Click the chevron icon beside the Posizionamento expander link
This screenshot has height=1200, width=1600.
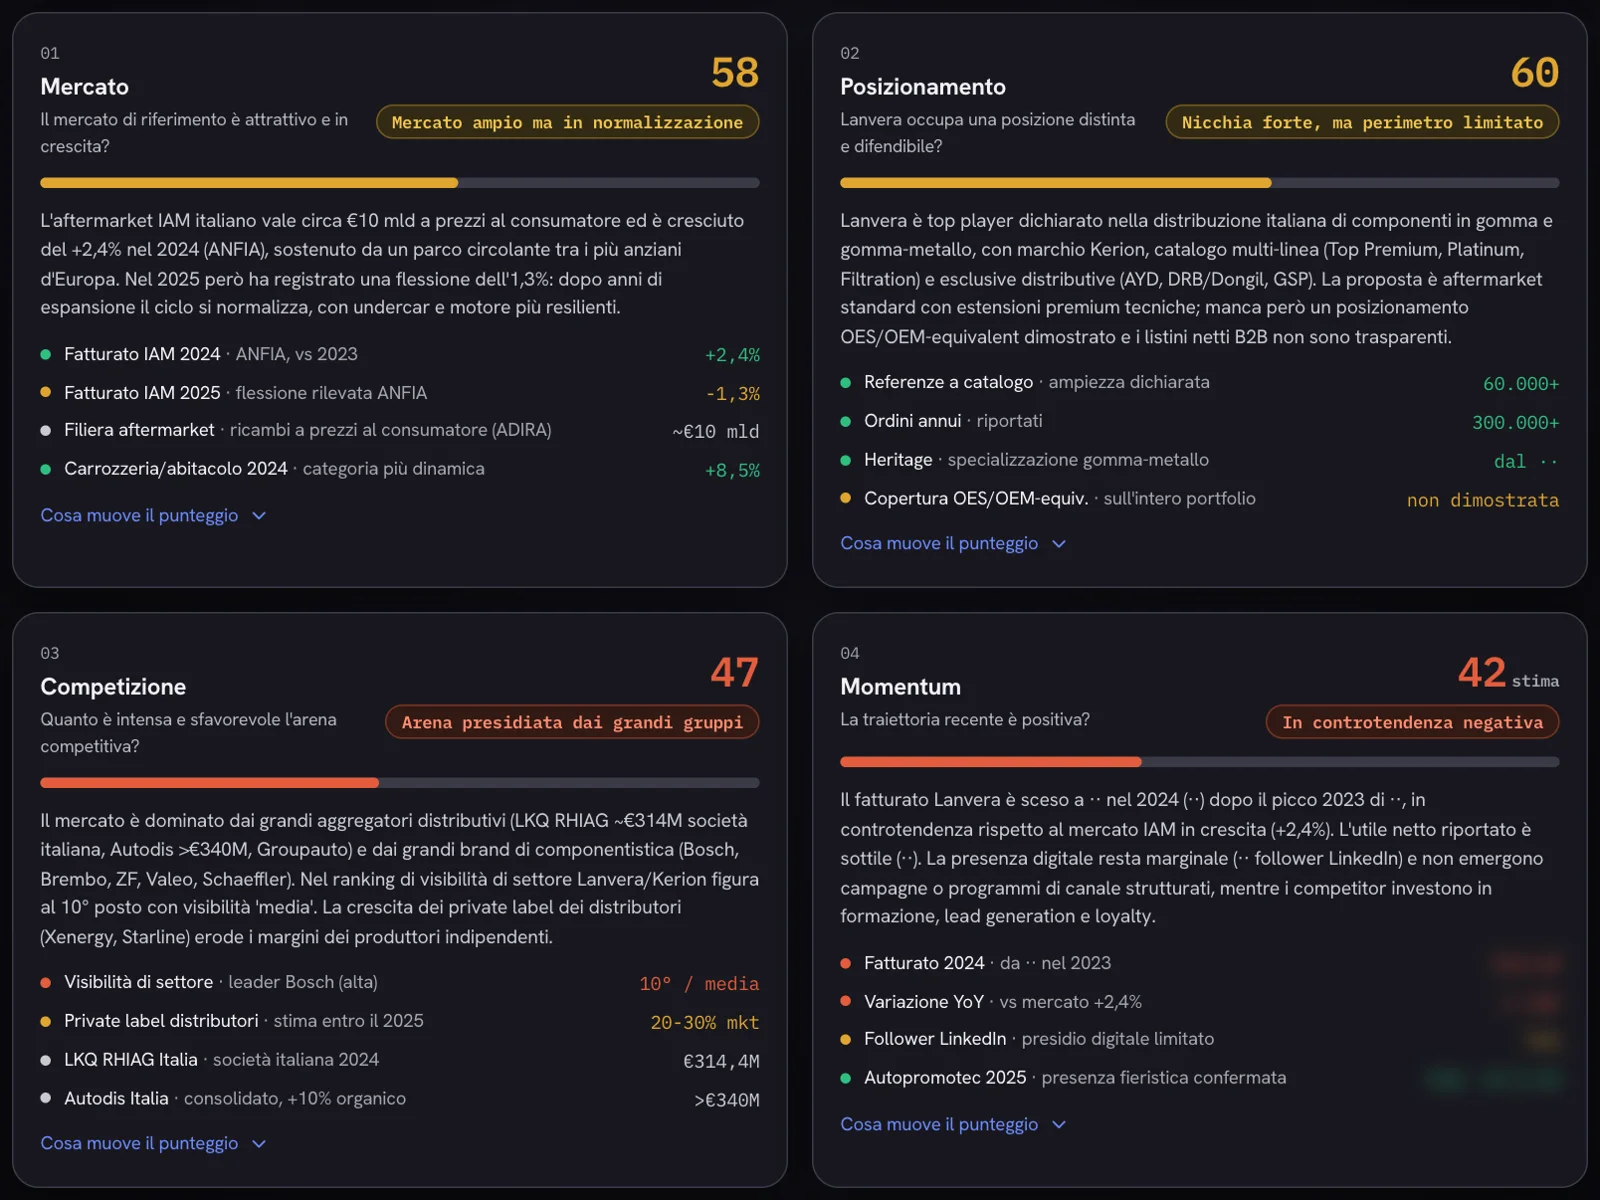point(1059,544)
